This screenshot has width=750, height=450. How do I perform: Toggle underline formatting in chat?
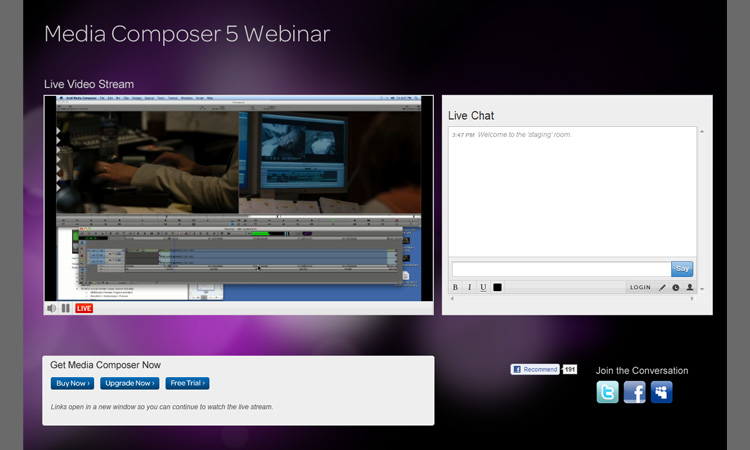click(x=483, y=287)
